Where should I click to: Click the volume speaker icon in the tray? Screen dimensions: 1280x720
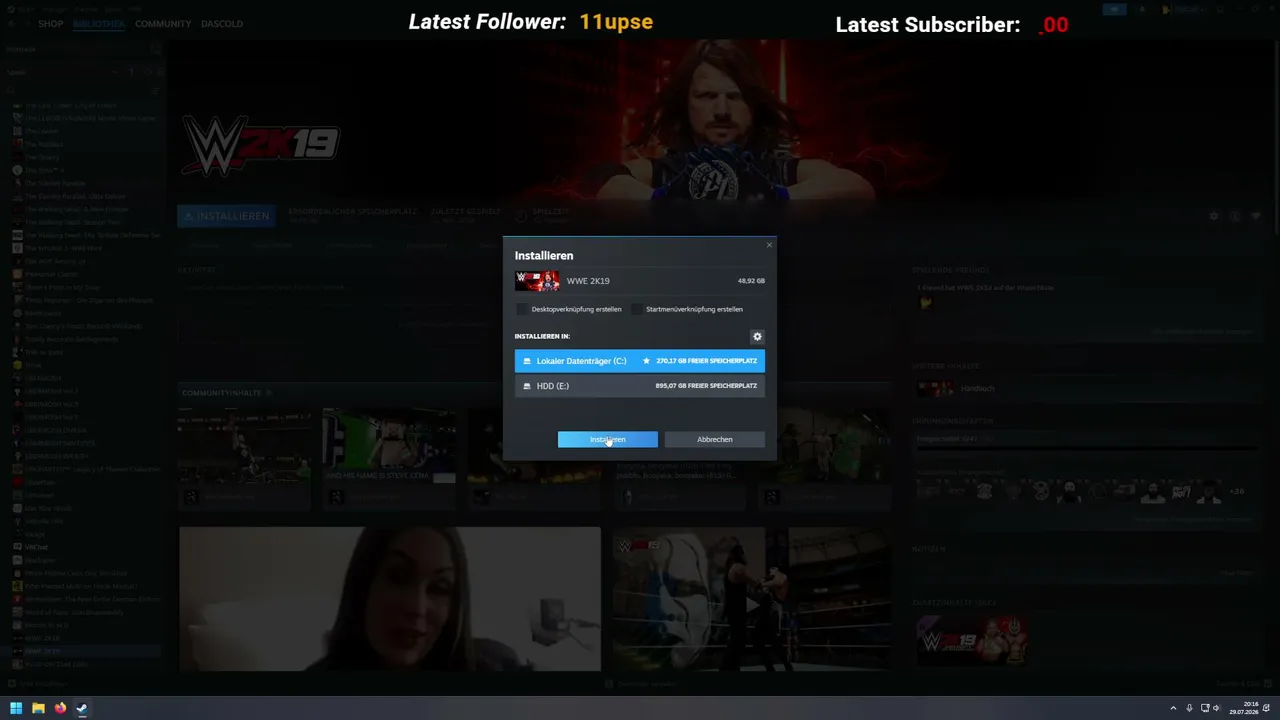[1216, 708]
